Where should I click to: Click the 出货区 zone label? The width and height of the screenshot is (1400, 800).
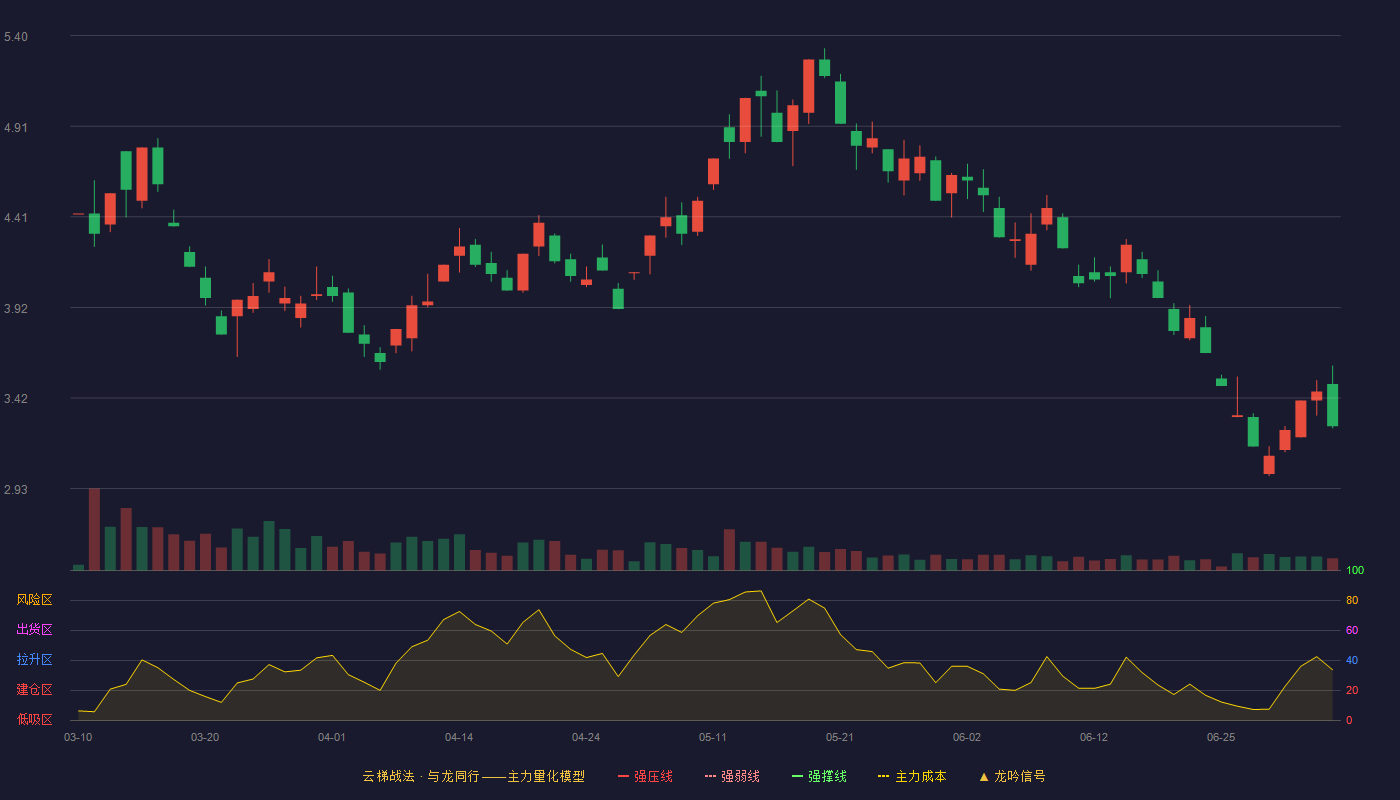tap(35, 630)
